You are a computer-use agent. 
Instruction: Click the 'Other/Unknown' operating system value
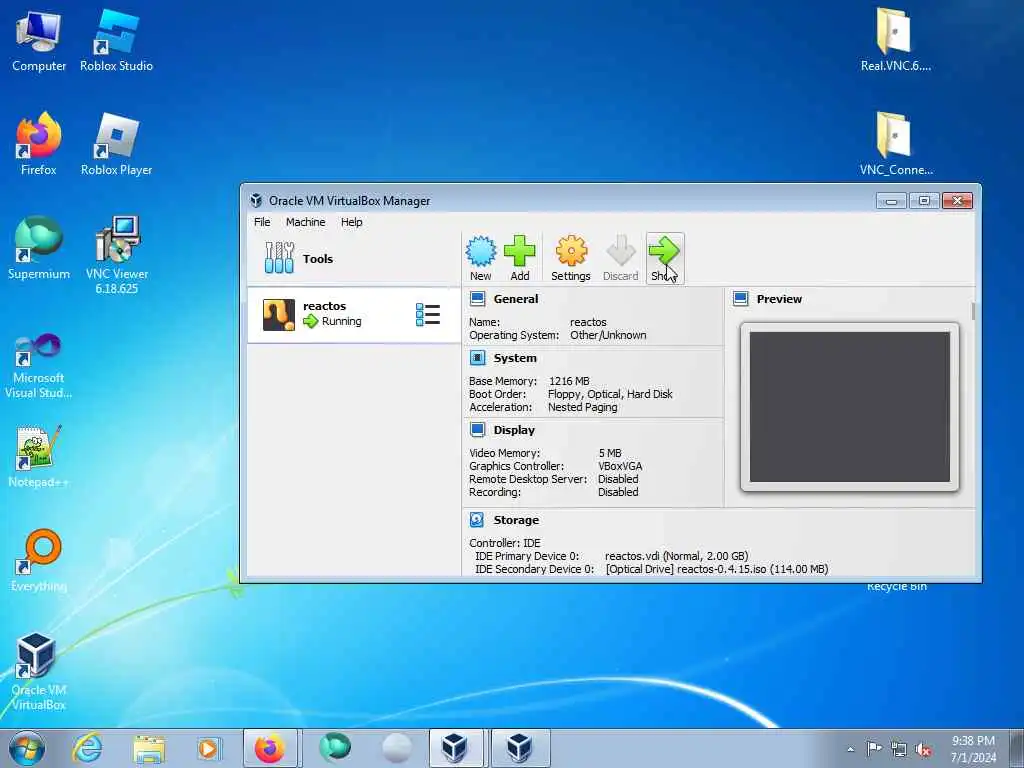pyautogui.click(x=608, y=335)
